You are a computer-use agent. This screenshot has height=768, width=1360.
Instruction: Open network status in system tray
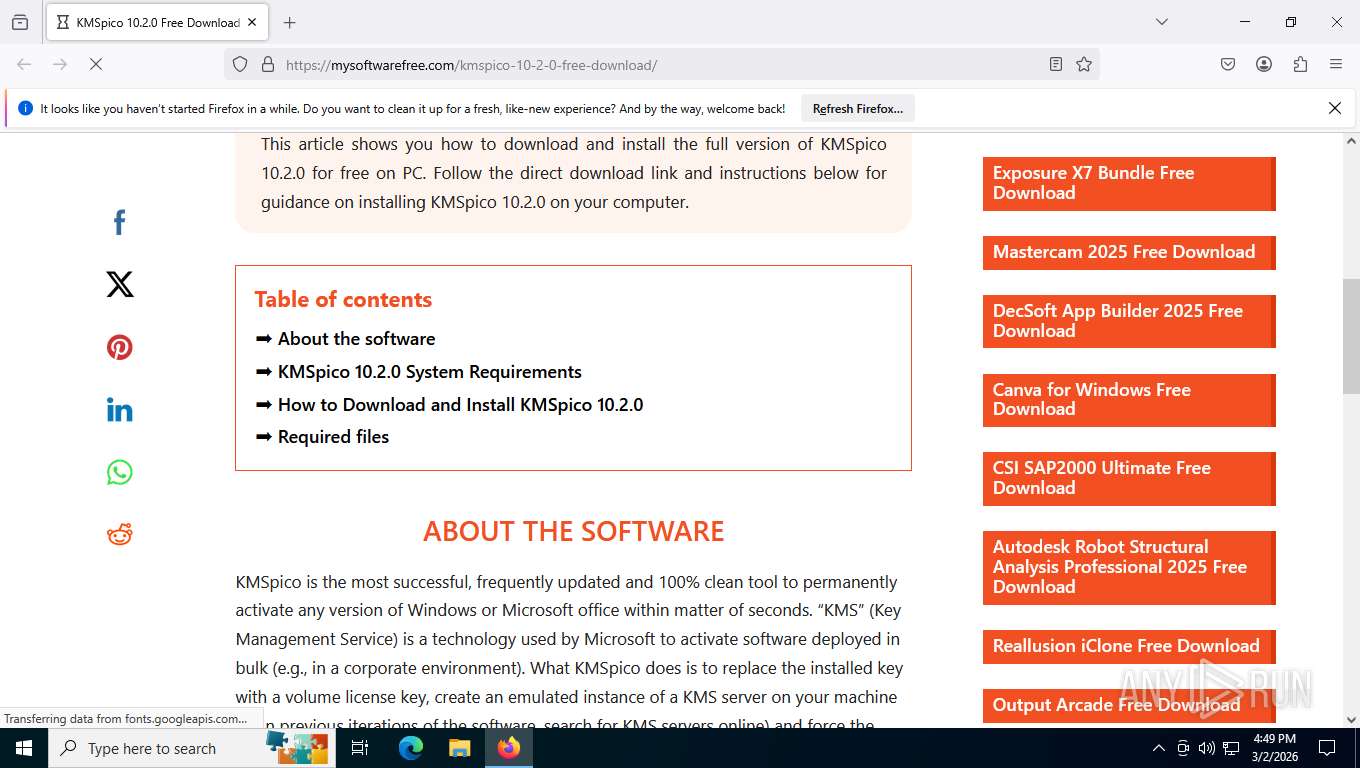coord(1231,748)
